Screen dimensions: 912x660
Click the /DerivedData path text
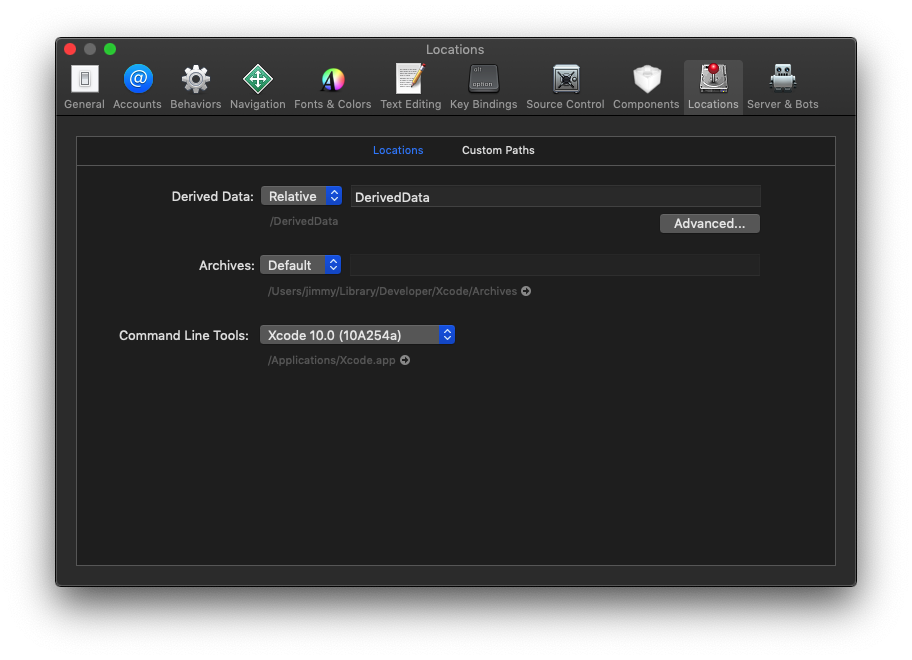coord(304,221)
